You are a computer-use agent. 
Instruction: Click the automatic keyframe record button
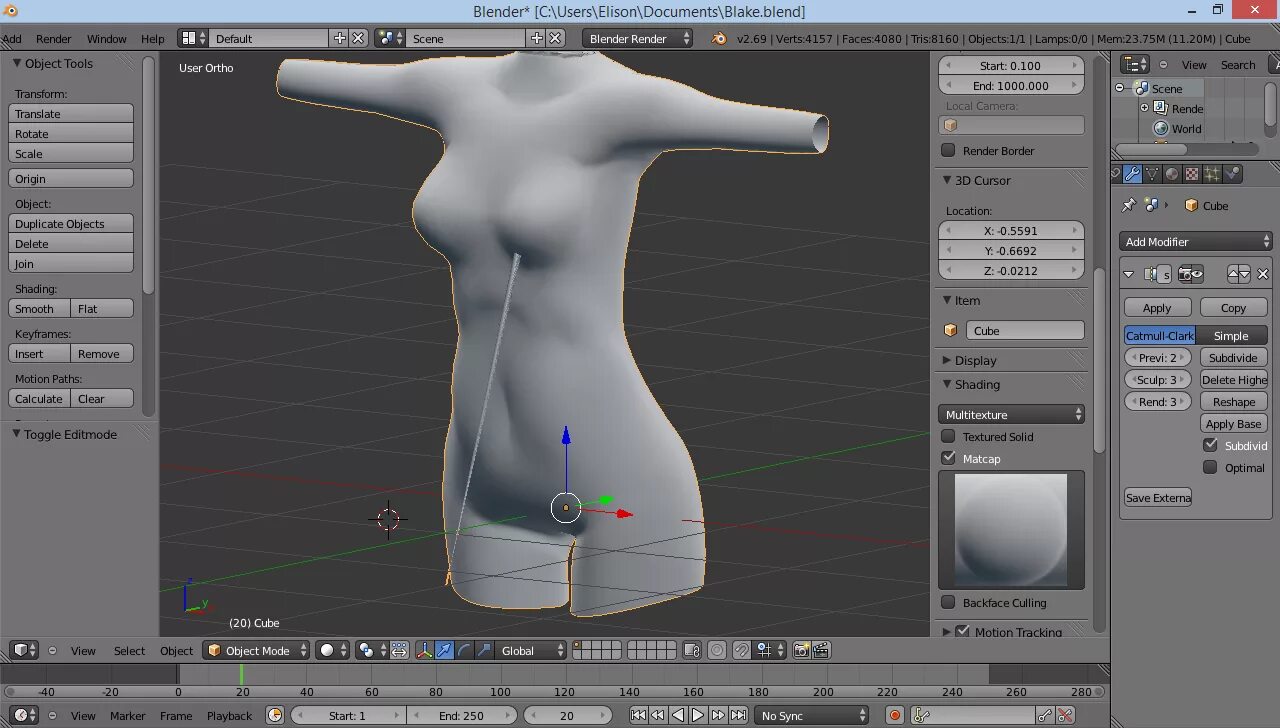point(895,715)
